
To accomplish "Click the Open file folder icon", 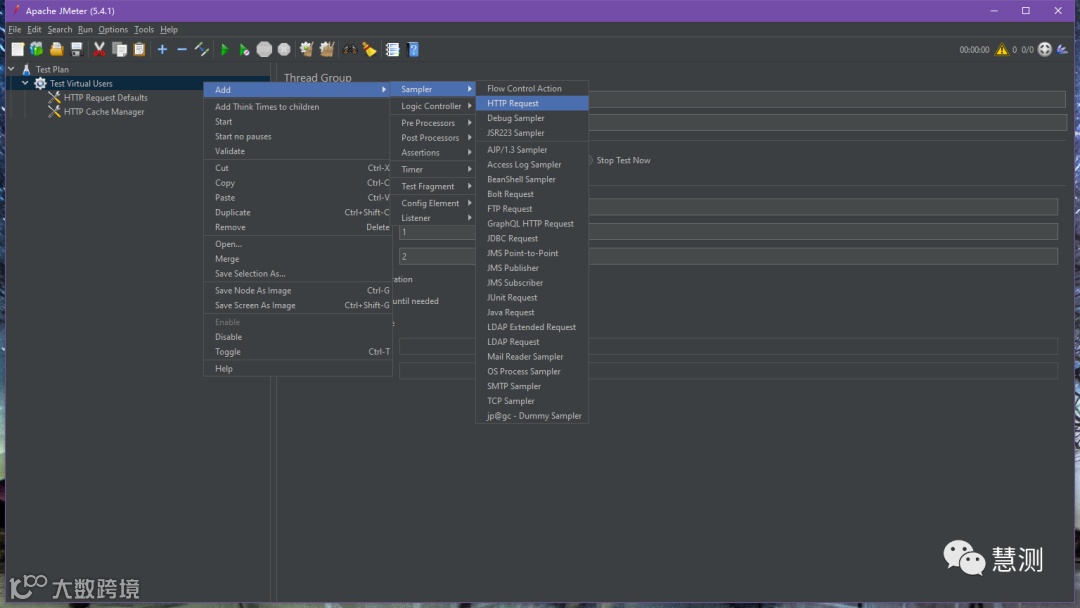I will pyautogui.click(x=56, y=50).
